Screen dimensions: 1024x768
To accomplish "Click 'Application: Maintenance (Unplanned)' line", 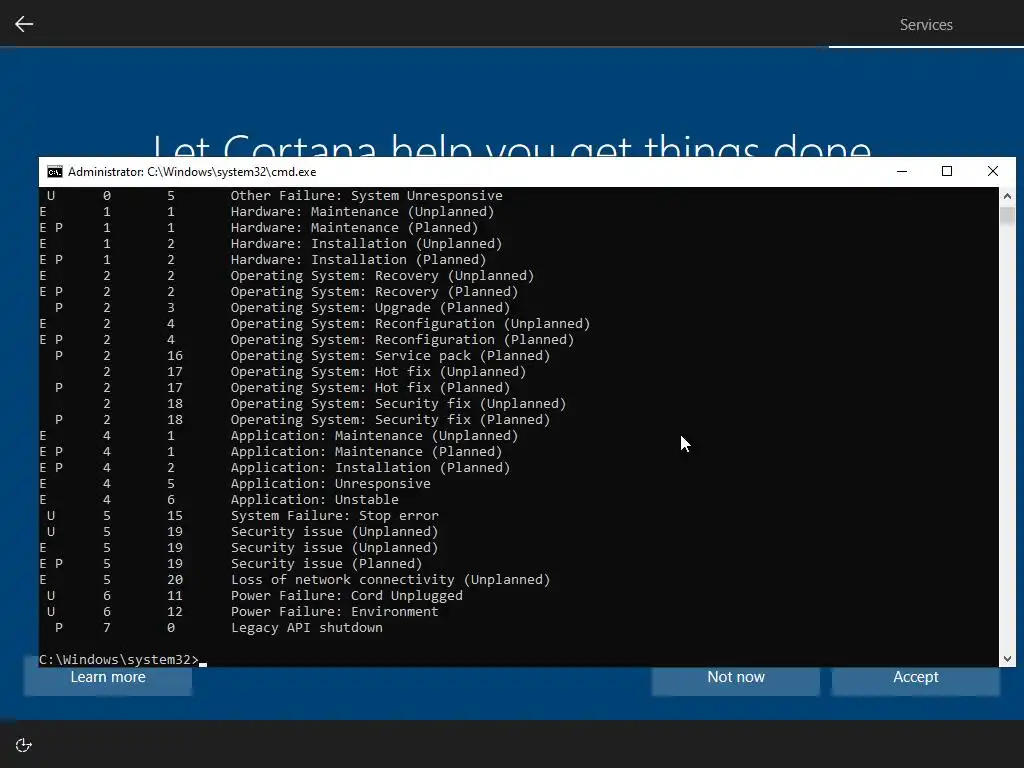I will (x=374, y=436).
